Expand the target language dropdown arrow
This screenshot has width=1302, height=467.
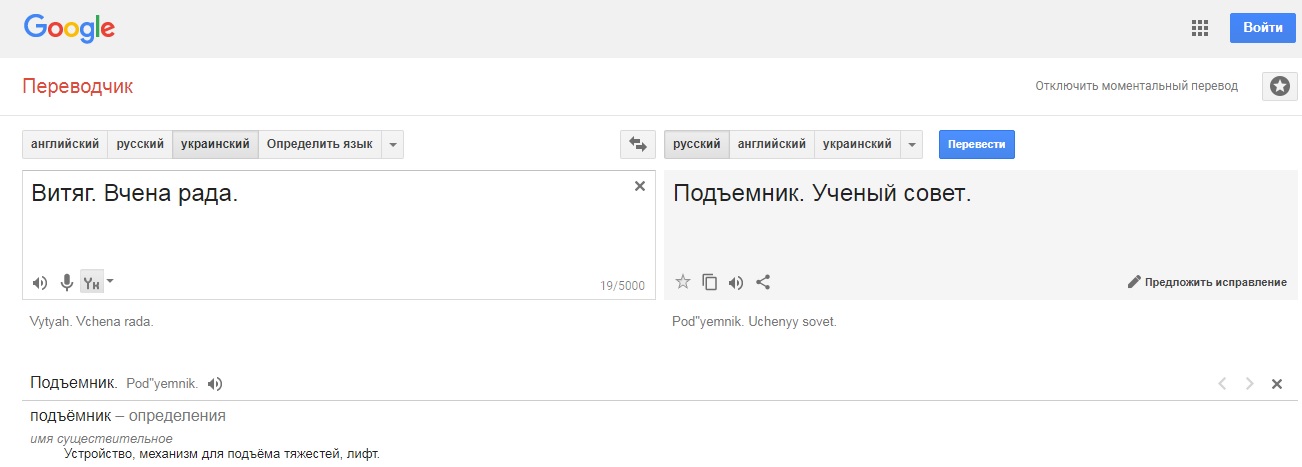click(x=911, y=144)
